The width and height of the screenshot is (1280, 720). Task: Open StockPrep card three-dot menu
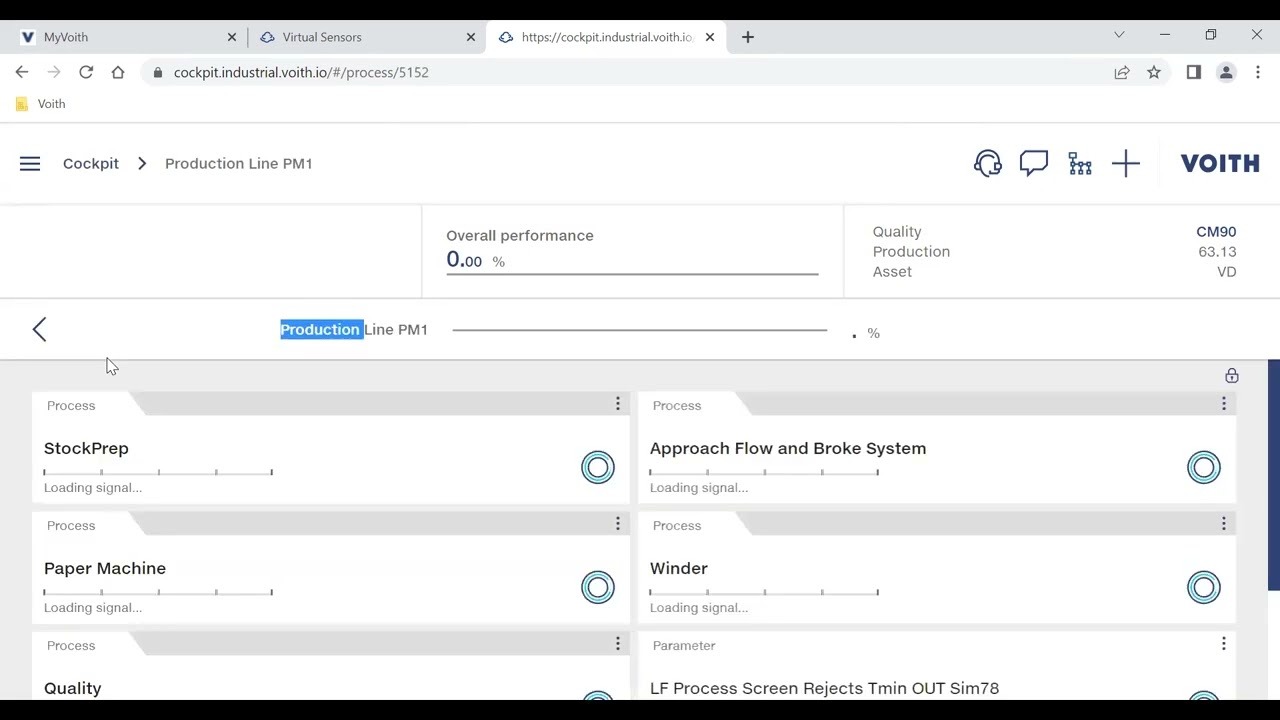[617, 403]
